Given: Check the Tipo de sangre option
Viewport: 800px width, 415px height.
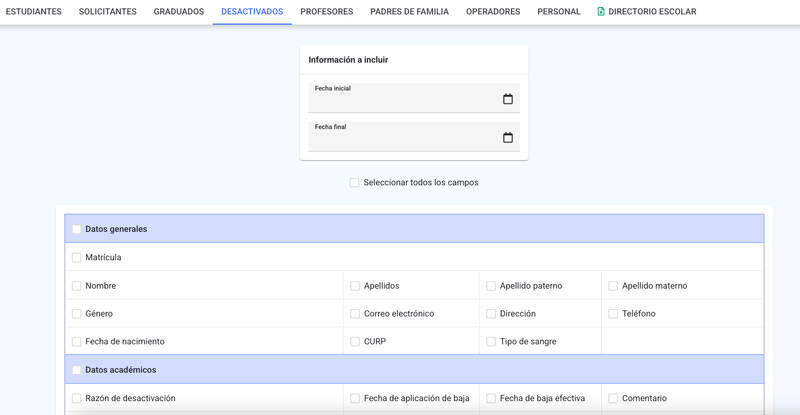Looking at the screenshot, I should [491, 341].
